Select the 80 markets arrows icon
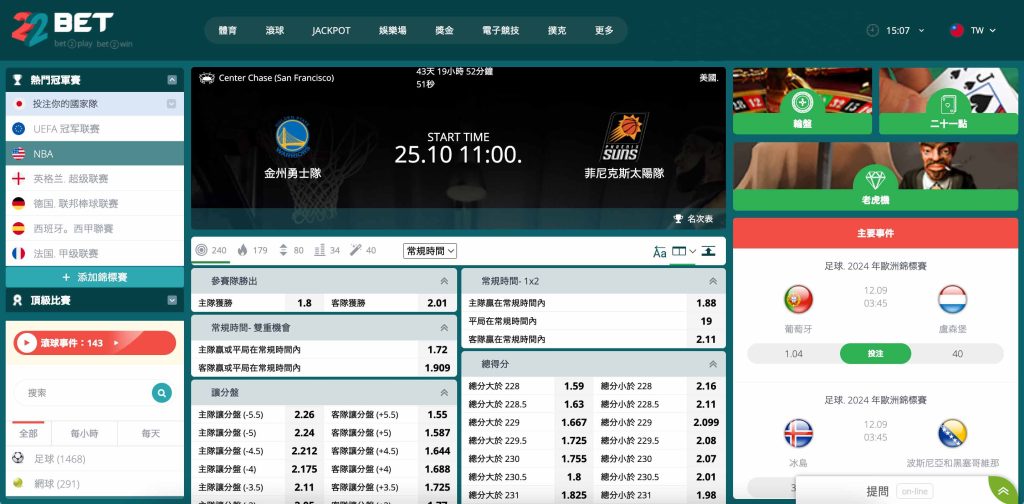This screenshot has width=1024, height=504. (x=283, y=250)
